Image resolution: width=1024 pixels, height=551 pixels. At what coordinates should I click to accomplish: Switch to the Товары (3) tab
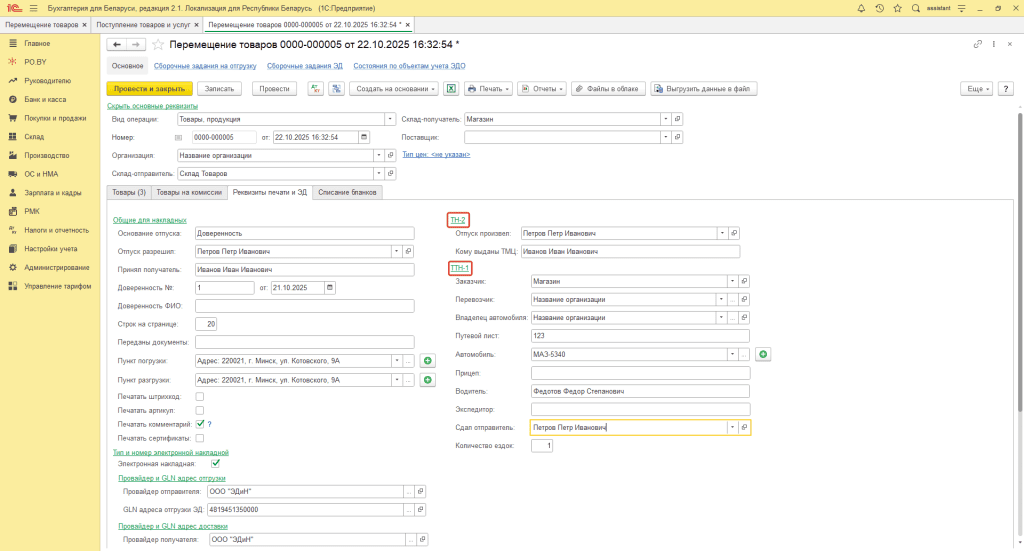tap(128, 192)
